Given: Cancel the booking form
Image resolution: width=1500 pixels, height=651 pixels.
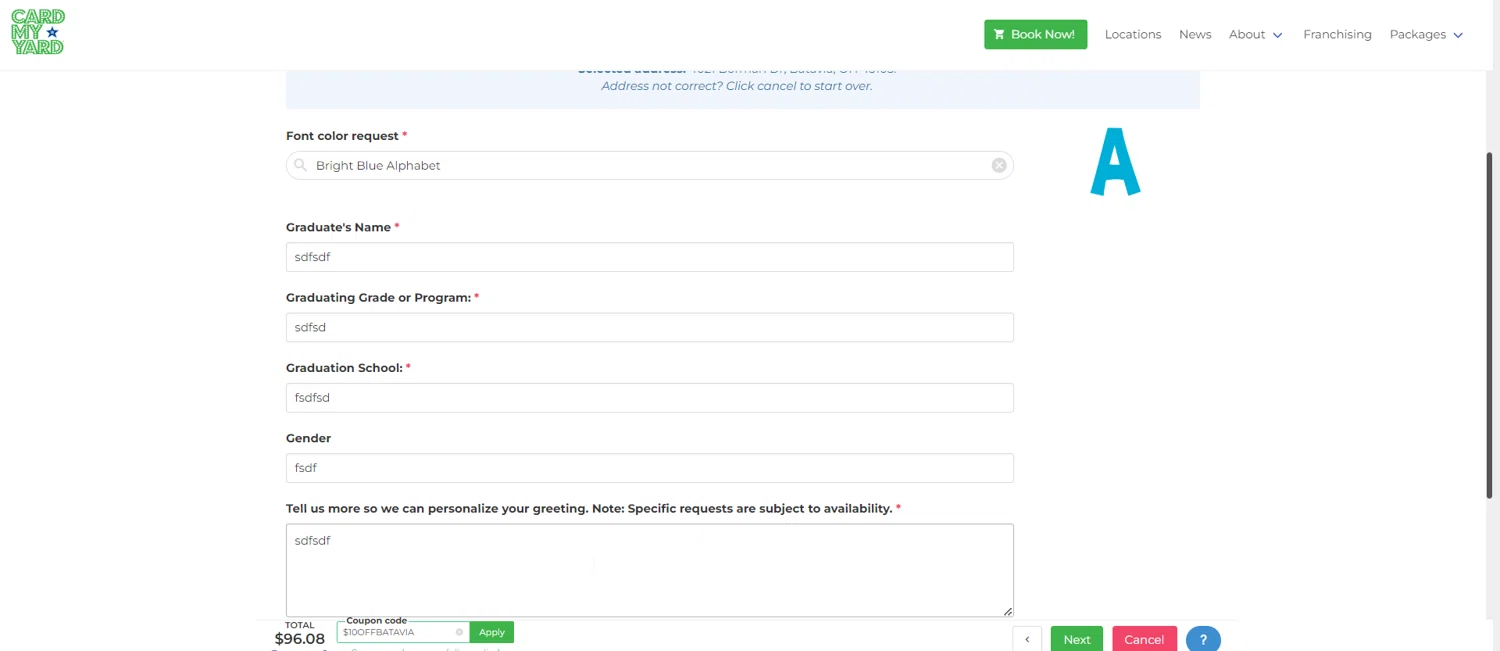Looking at the screenshot, I should tap(1144, 640).
